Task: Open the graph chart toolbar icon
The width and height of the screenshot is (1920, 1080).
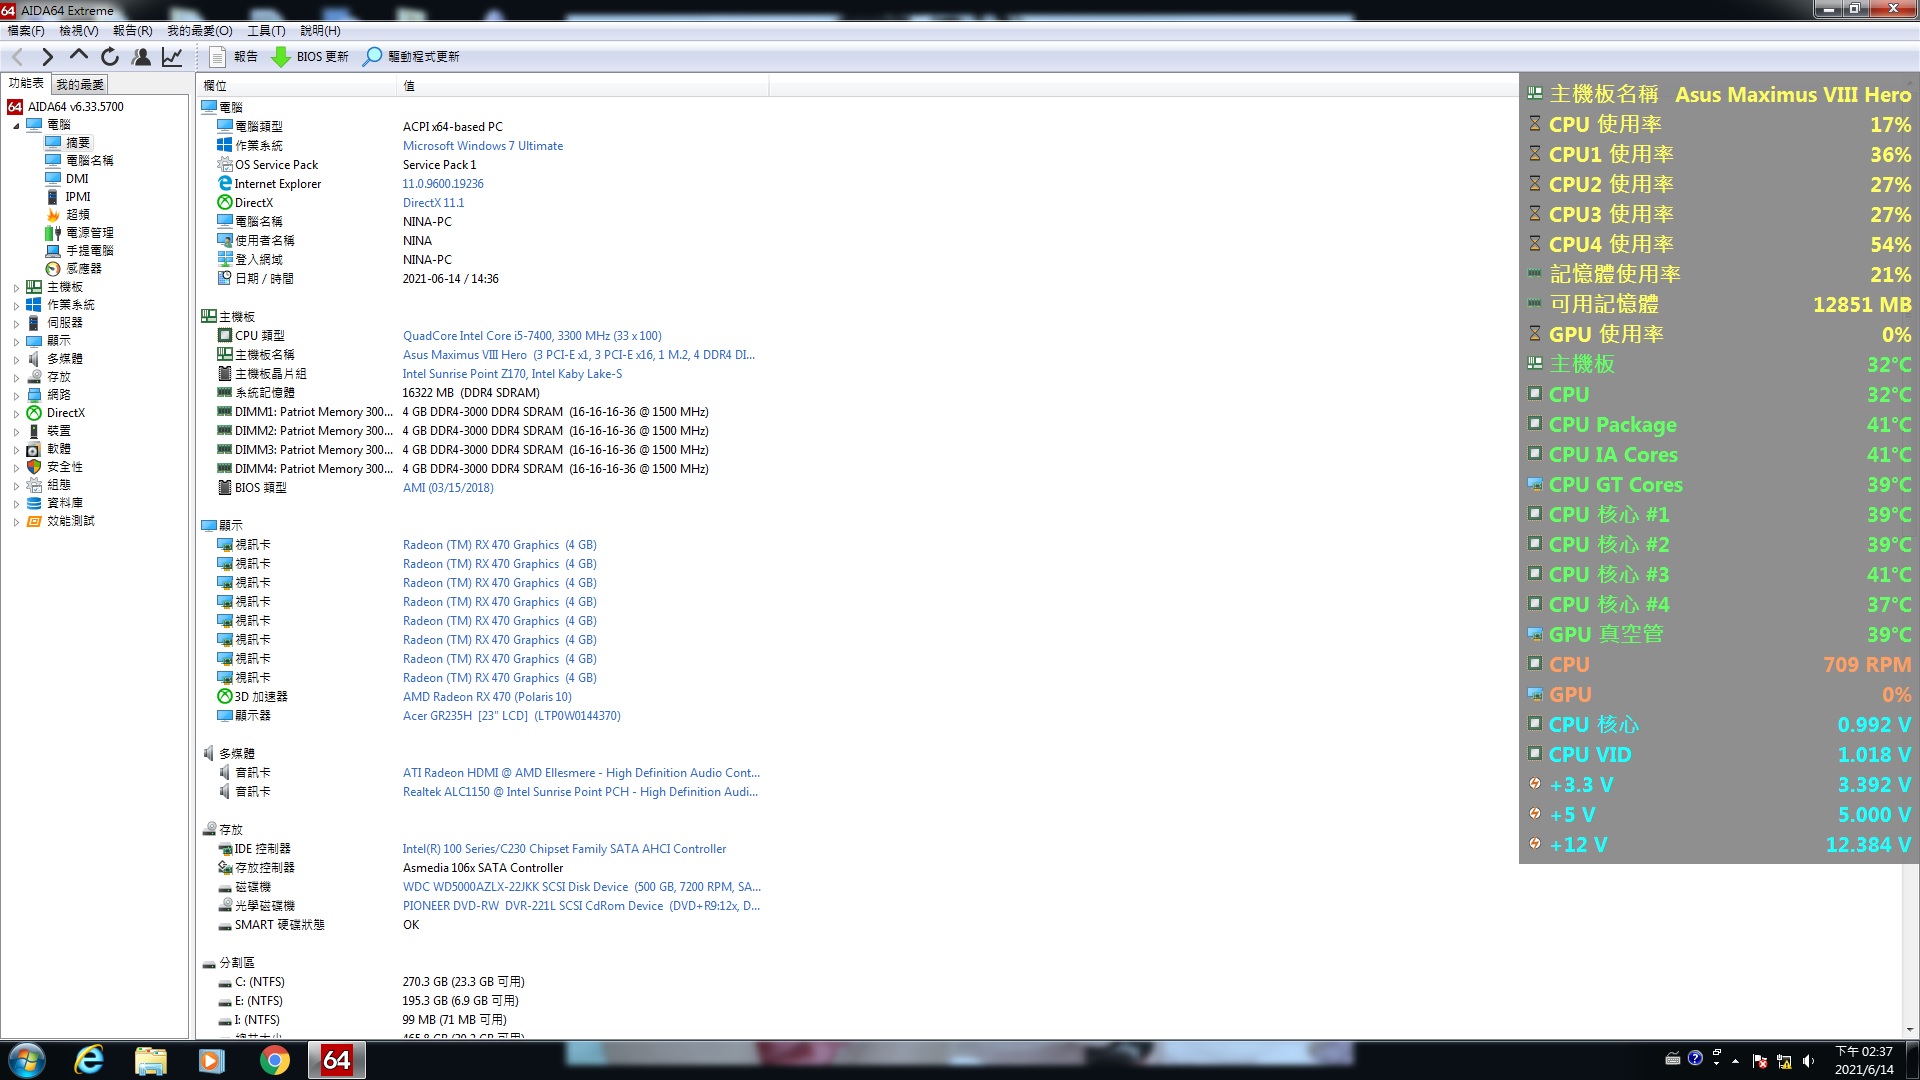Action: (172, 57)
